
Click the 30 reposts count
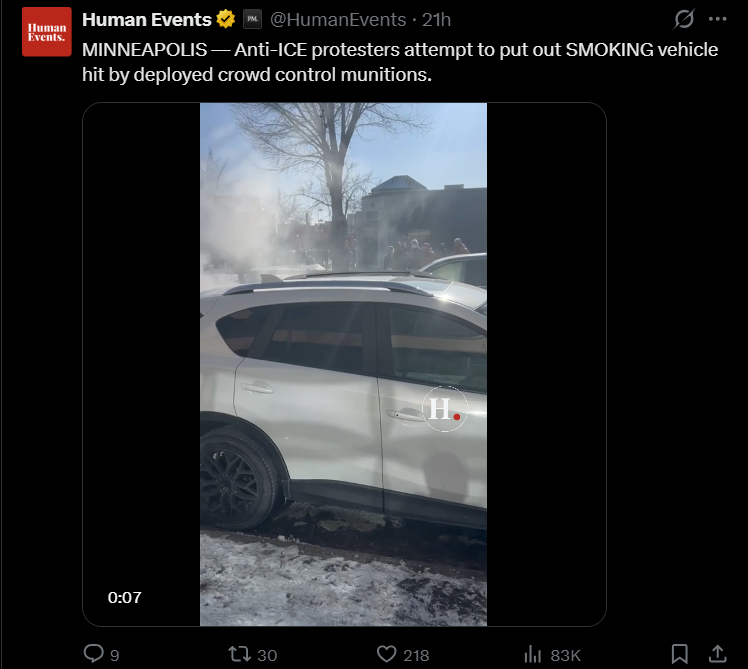pyautogui.click(x=267, y=655)
